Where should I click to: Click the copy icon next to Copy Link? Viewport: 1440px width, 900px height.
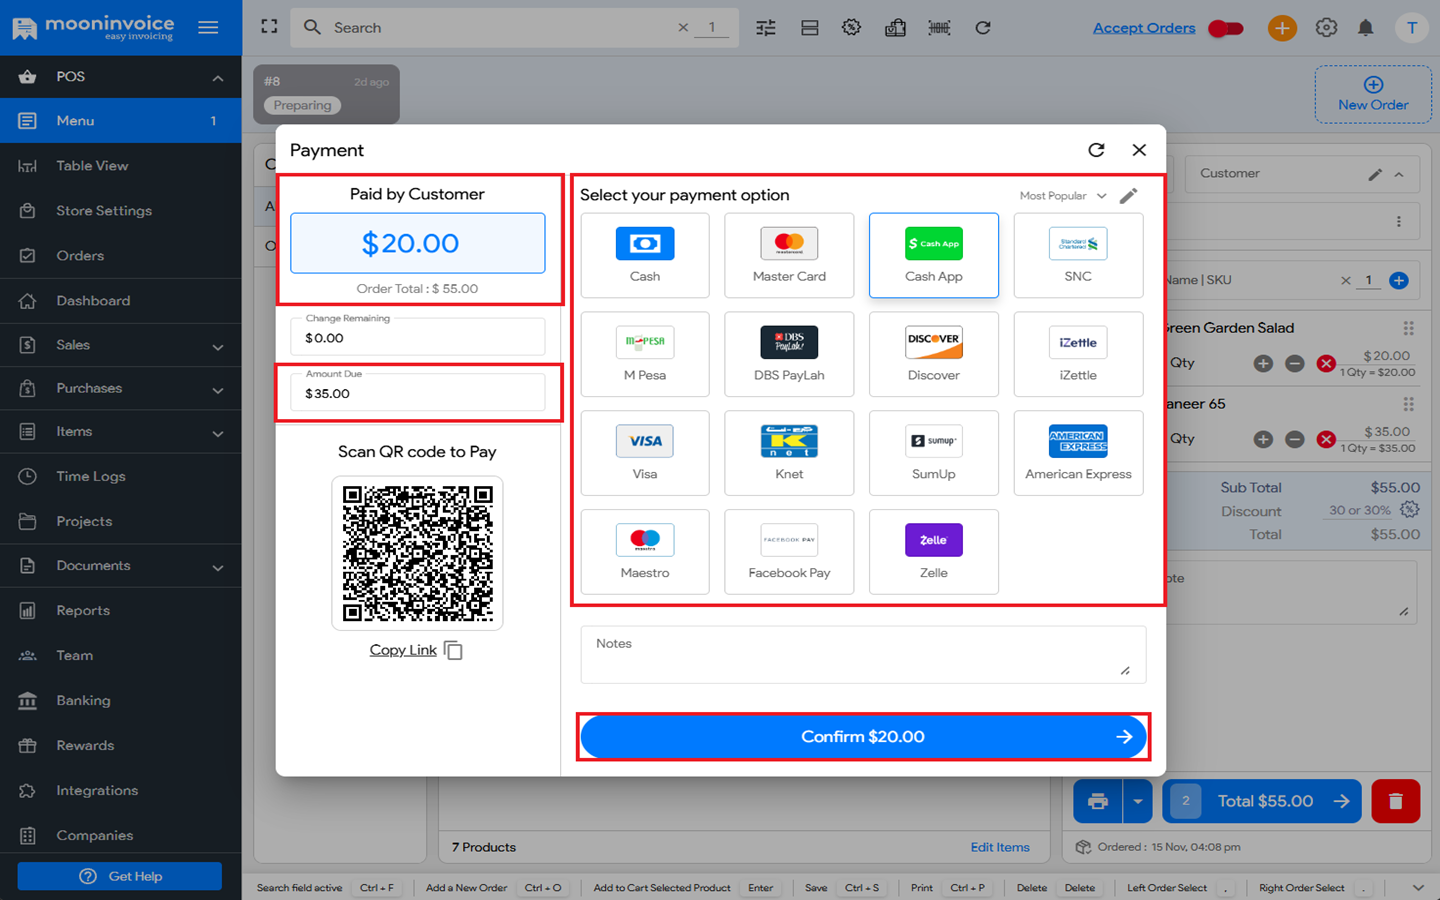[x=453, y=649]
